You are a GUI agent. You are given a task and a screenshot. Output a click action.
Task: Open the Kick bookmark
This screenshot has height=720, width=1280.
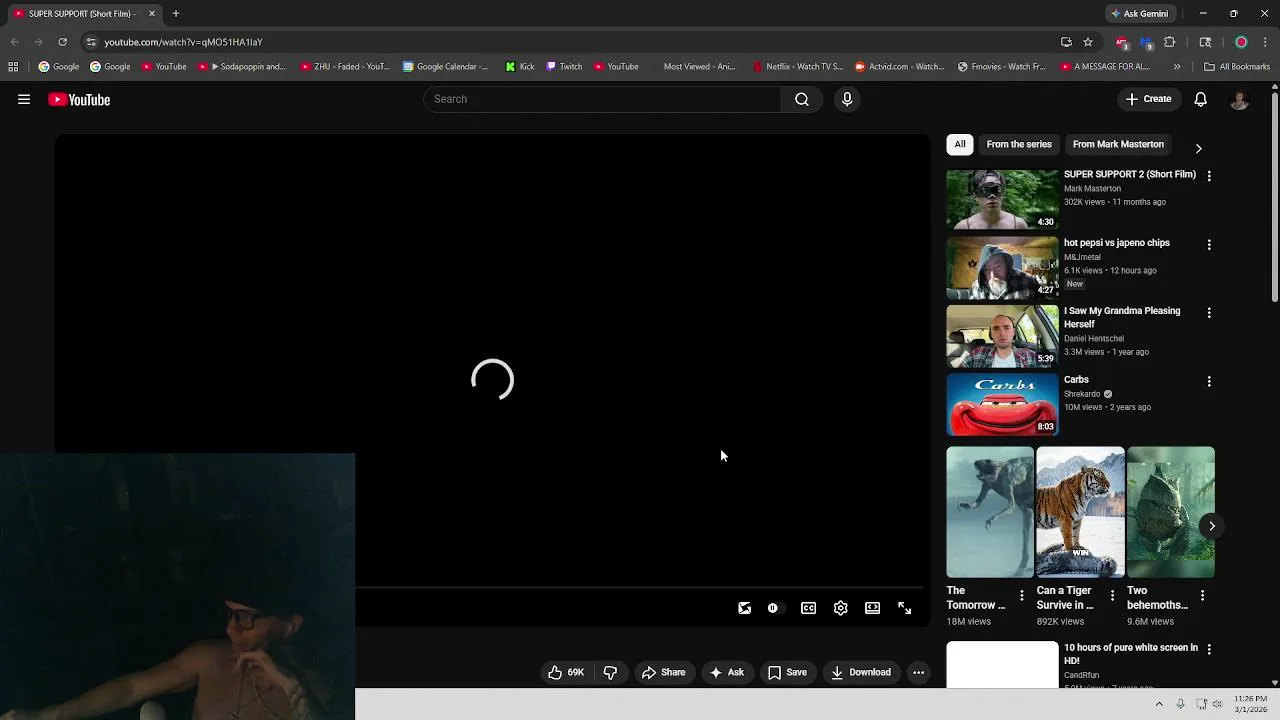tap(520, 67)
